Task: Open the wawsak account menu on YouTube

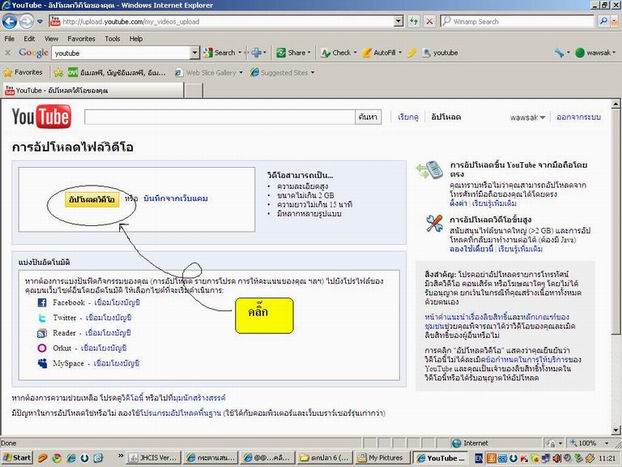Action: click(x=527, y=117)
